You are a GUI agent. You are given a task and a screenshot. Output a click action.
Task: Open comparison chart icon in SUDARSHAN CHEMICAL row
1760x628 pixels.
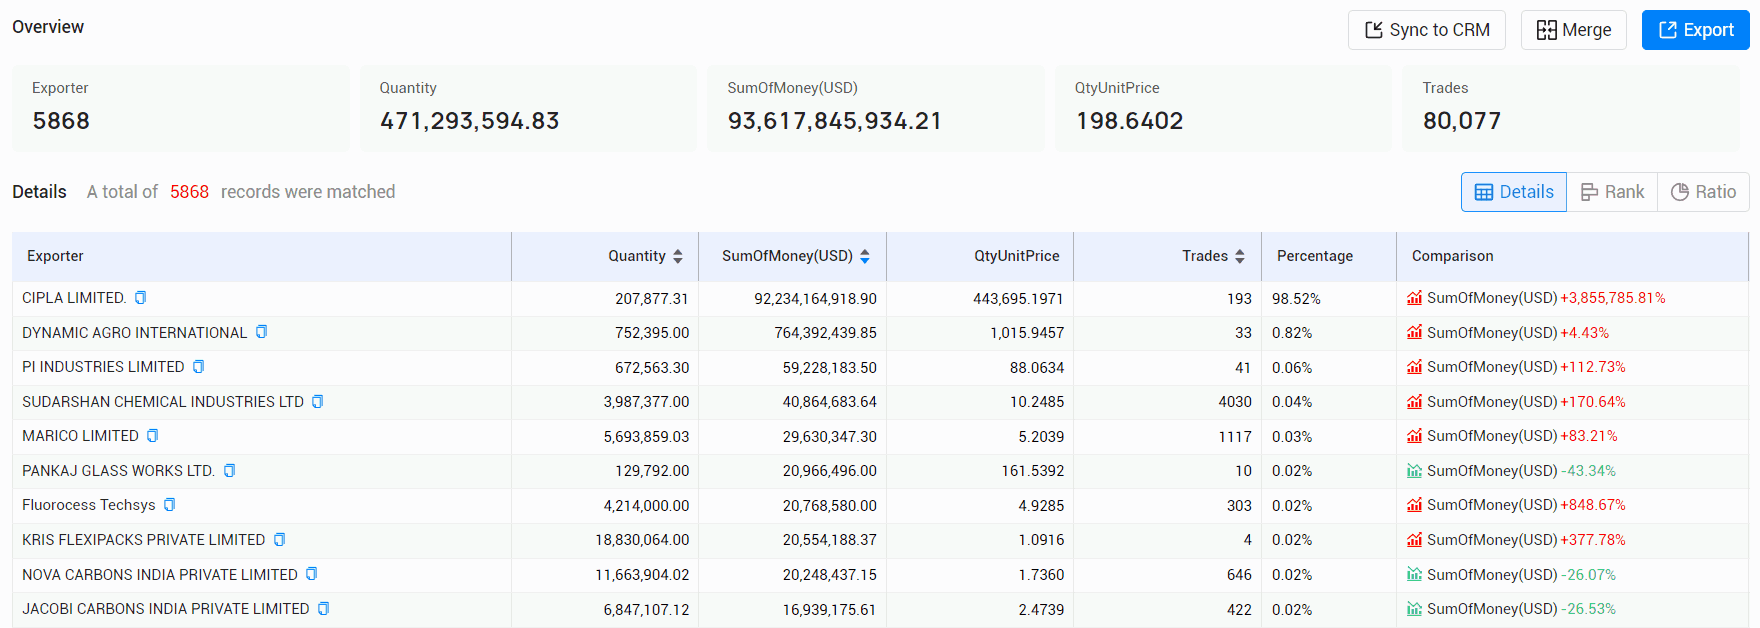pyautogui.click(x=1414, y=401)
